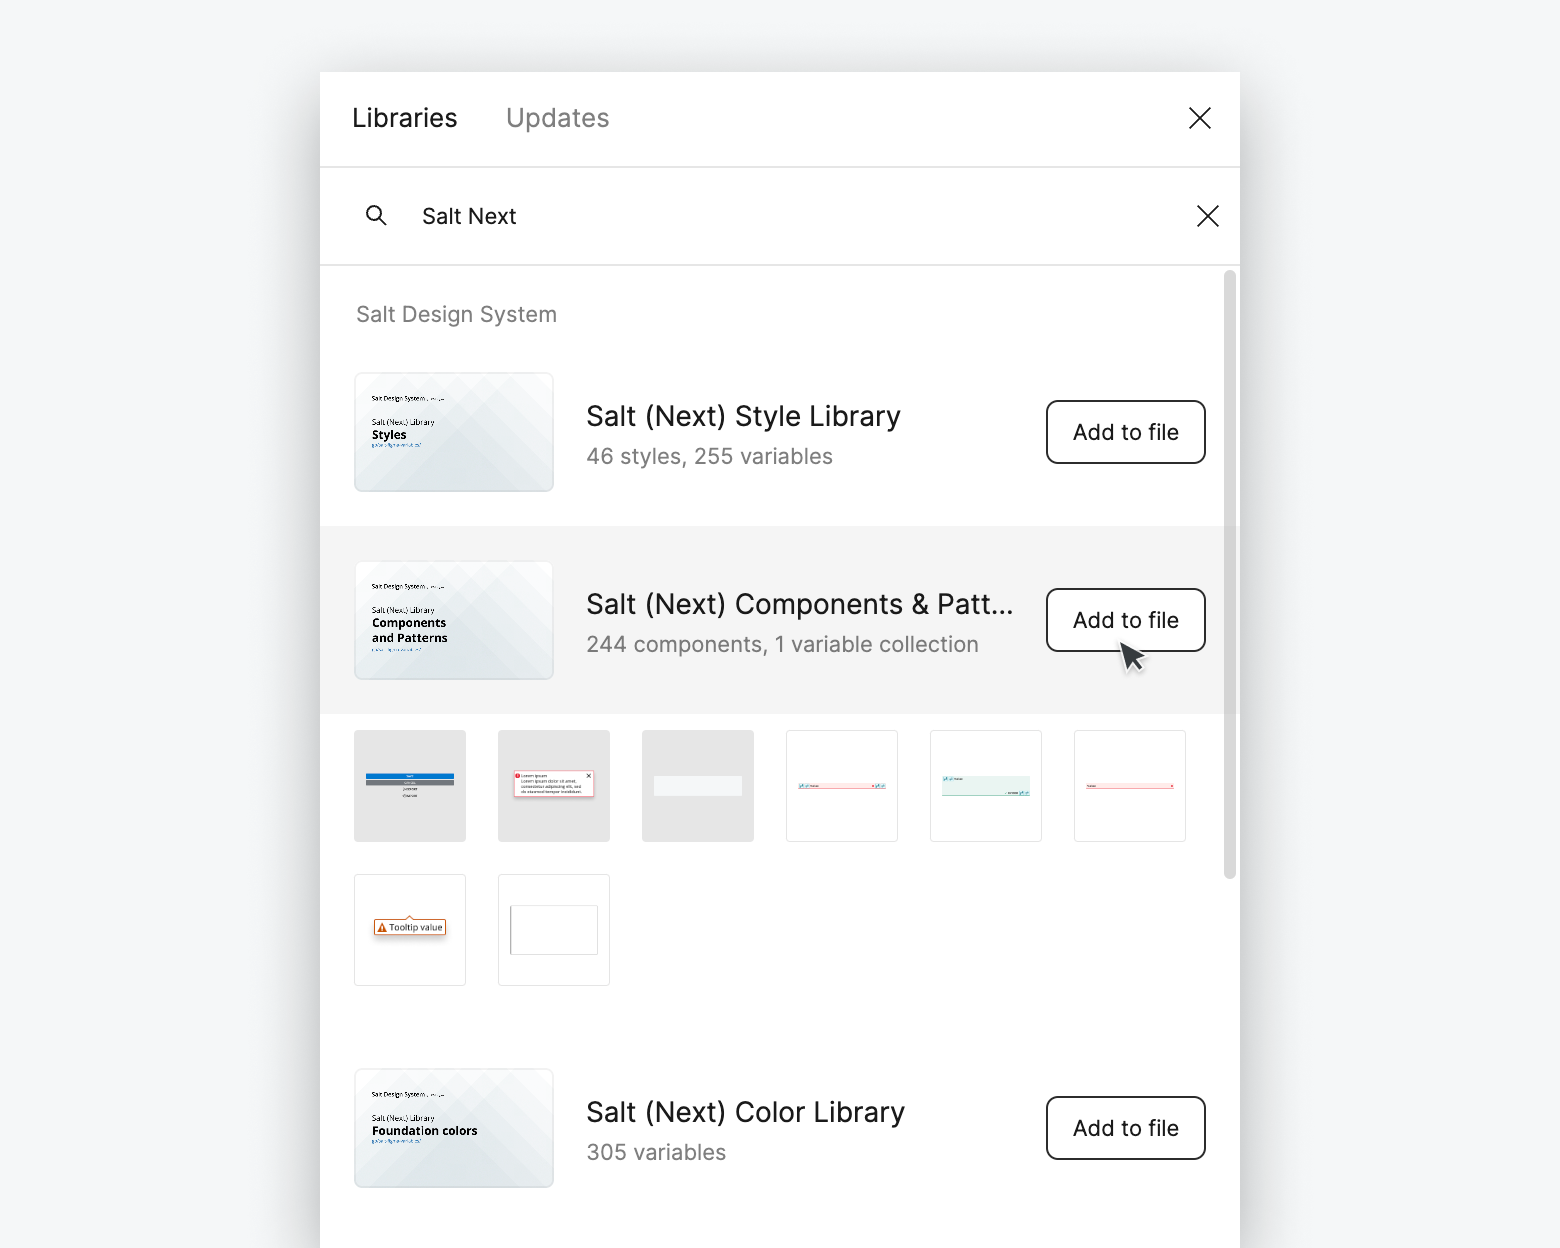Add Salt (Next) Components & Patterns to file
1560x1248 pixels.
1125,620
